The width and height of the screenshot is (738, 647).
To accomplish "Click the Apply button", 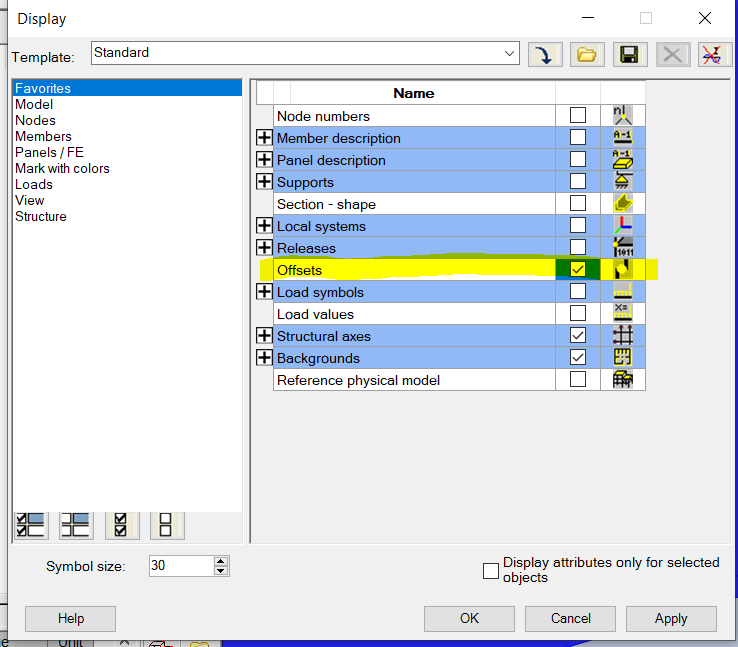I will (671, 618).
